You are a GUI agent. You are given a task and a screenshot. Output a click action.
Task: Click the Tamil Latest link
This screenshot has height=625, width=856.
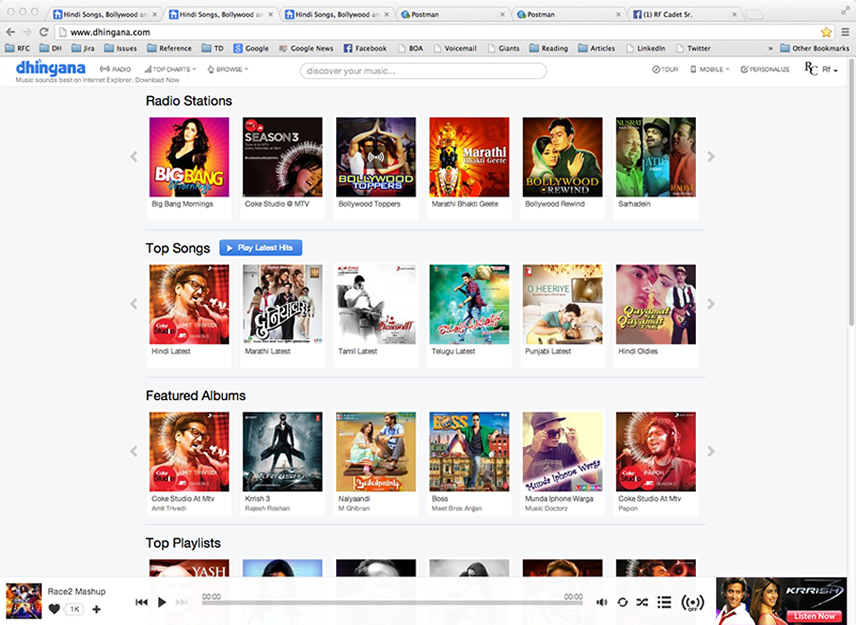[x=358, y=352]
